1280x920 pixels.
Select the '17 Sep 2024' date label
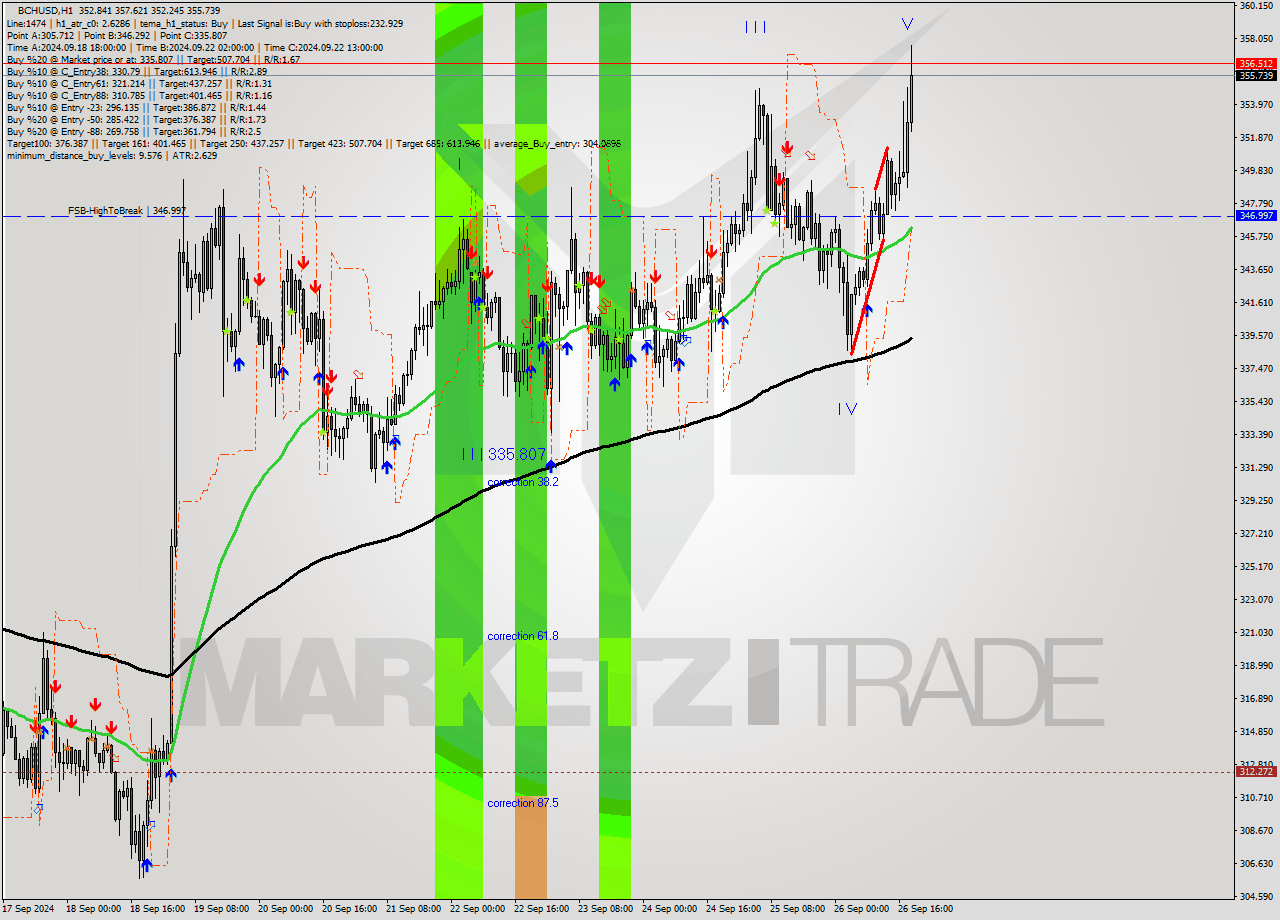coord(29,909)
